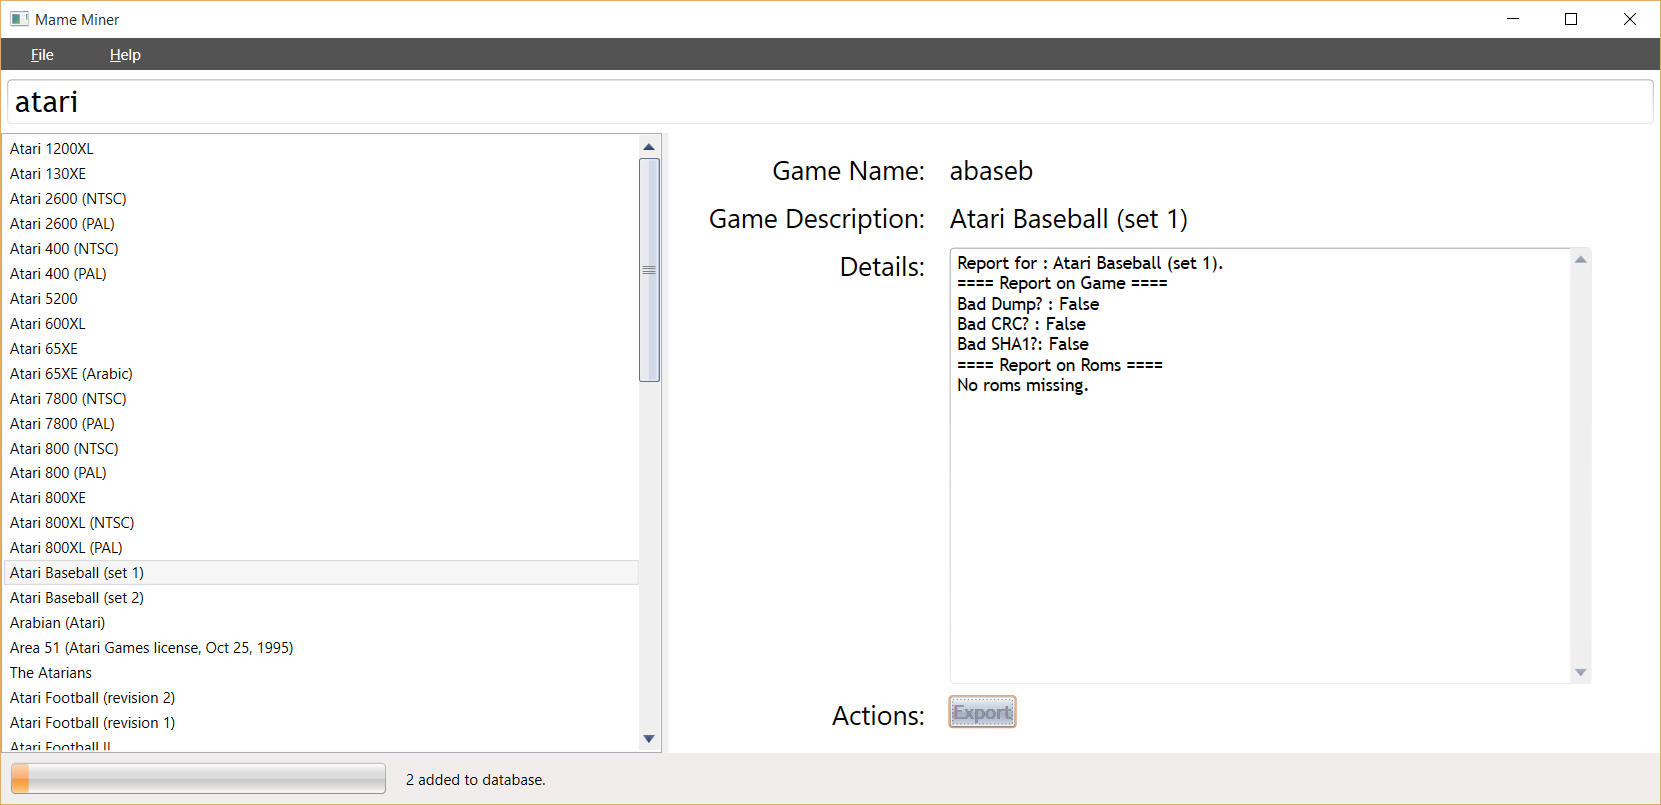This screenshot has height=805, width=1661.
Task: Click the search field containing 'atari'
Action: [830, 102]
